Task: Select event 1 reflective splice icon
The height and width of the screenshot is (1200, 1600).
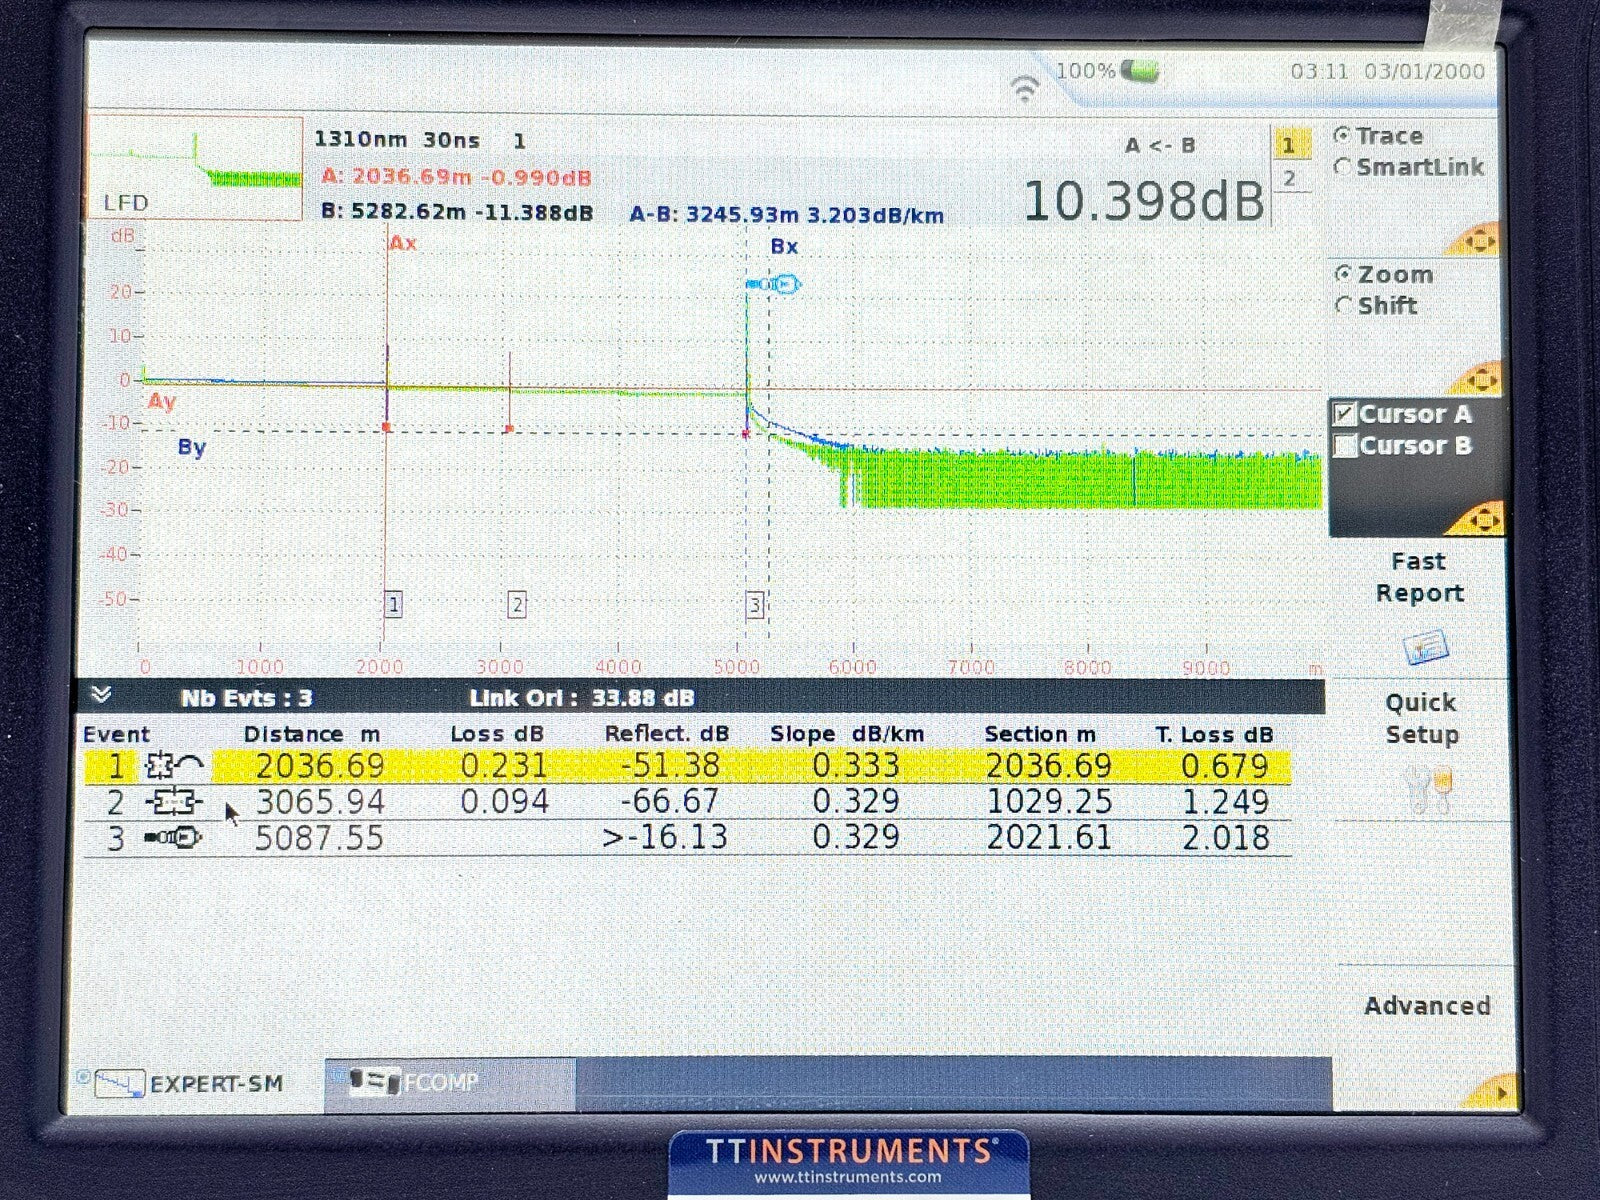Action: (x=174, y=767)
